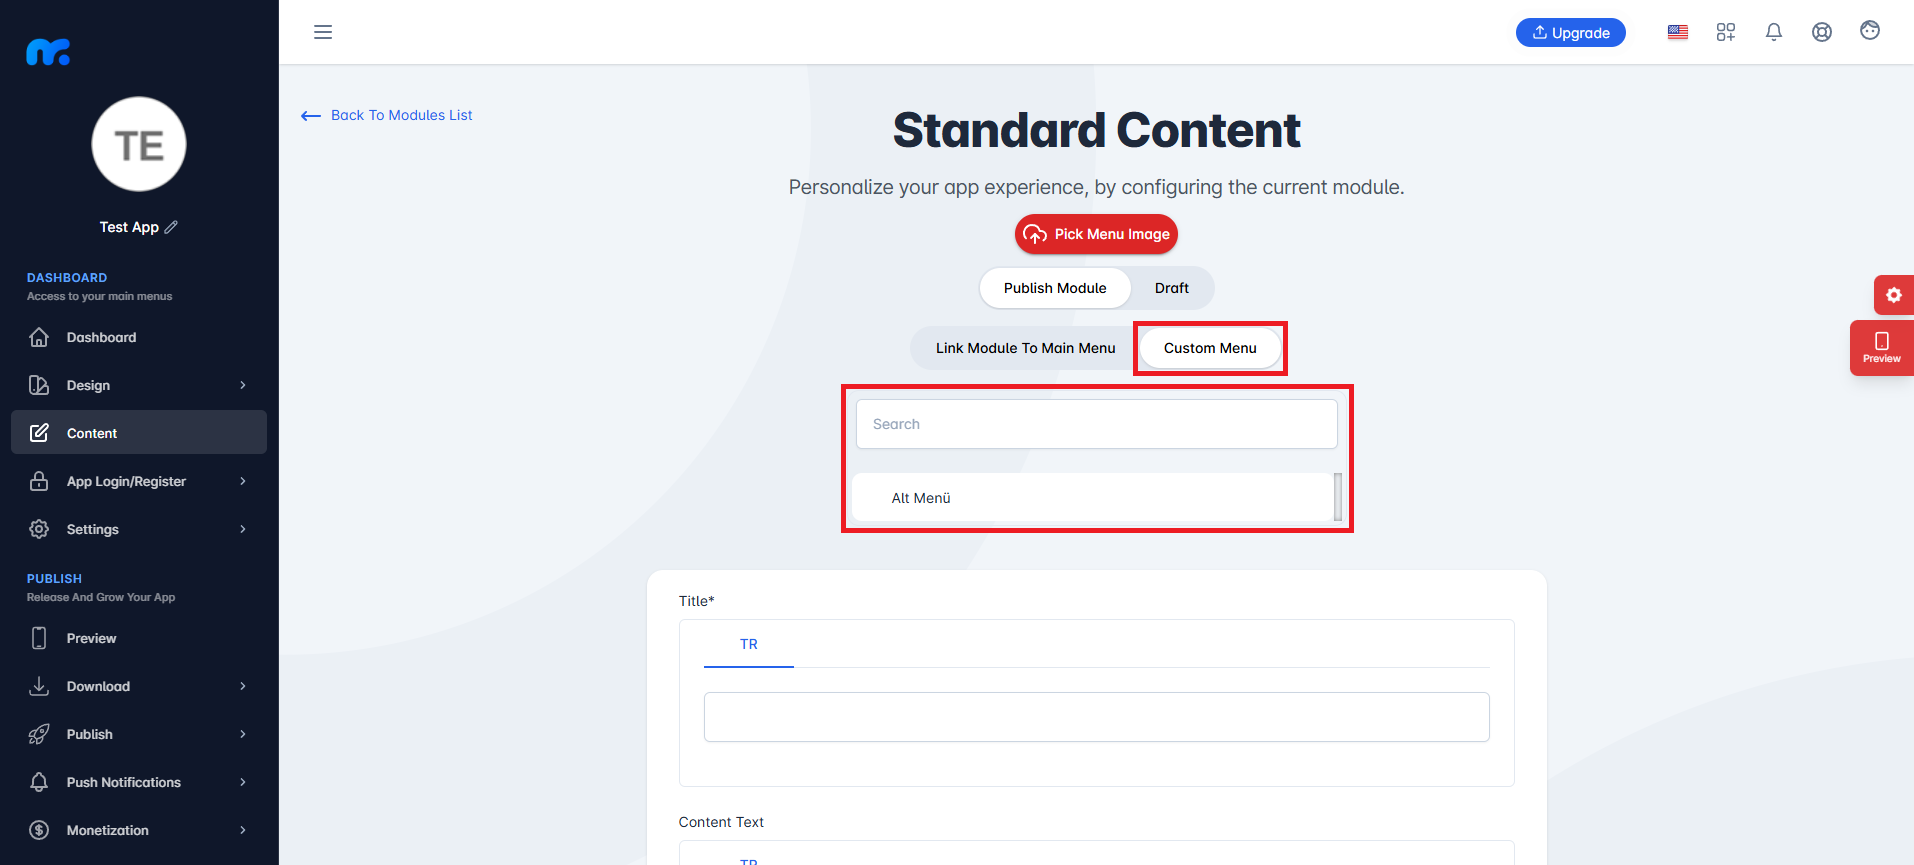The height and width of the screenshot is (865, 1914).
Task: Open Push Notifications in the sidebar
Action: [139, 782]
